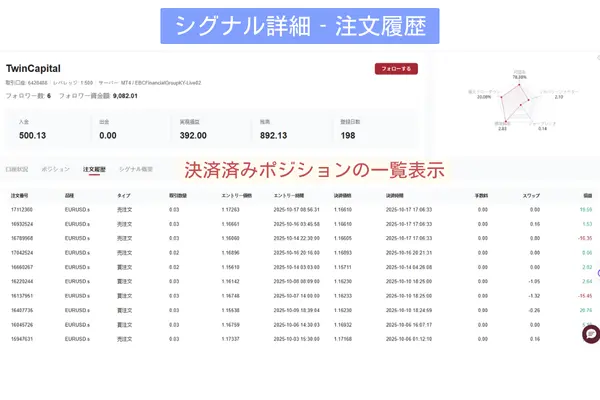The image size is (600, 400).
Task: Click the 登録日数 198 stat card
Action: click(375, 130)
